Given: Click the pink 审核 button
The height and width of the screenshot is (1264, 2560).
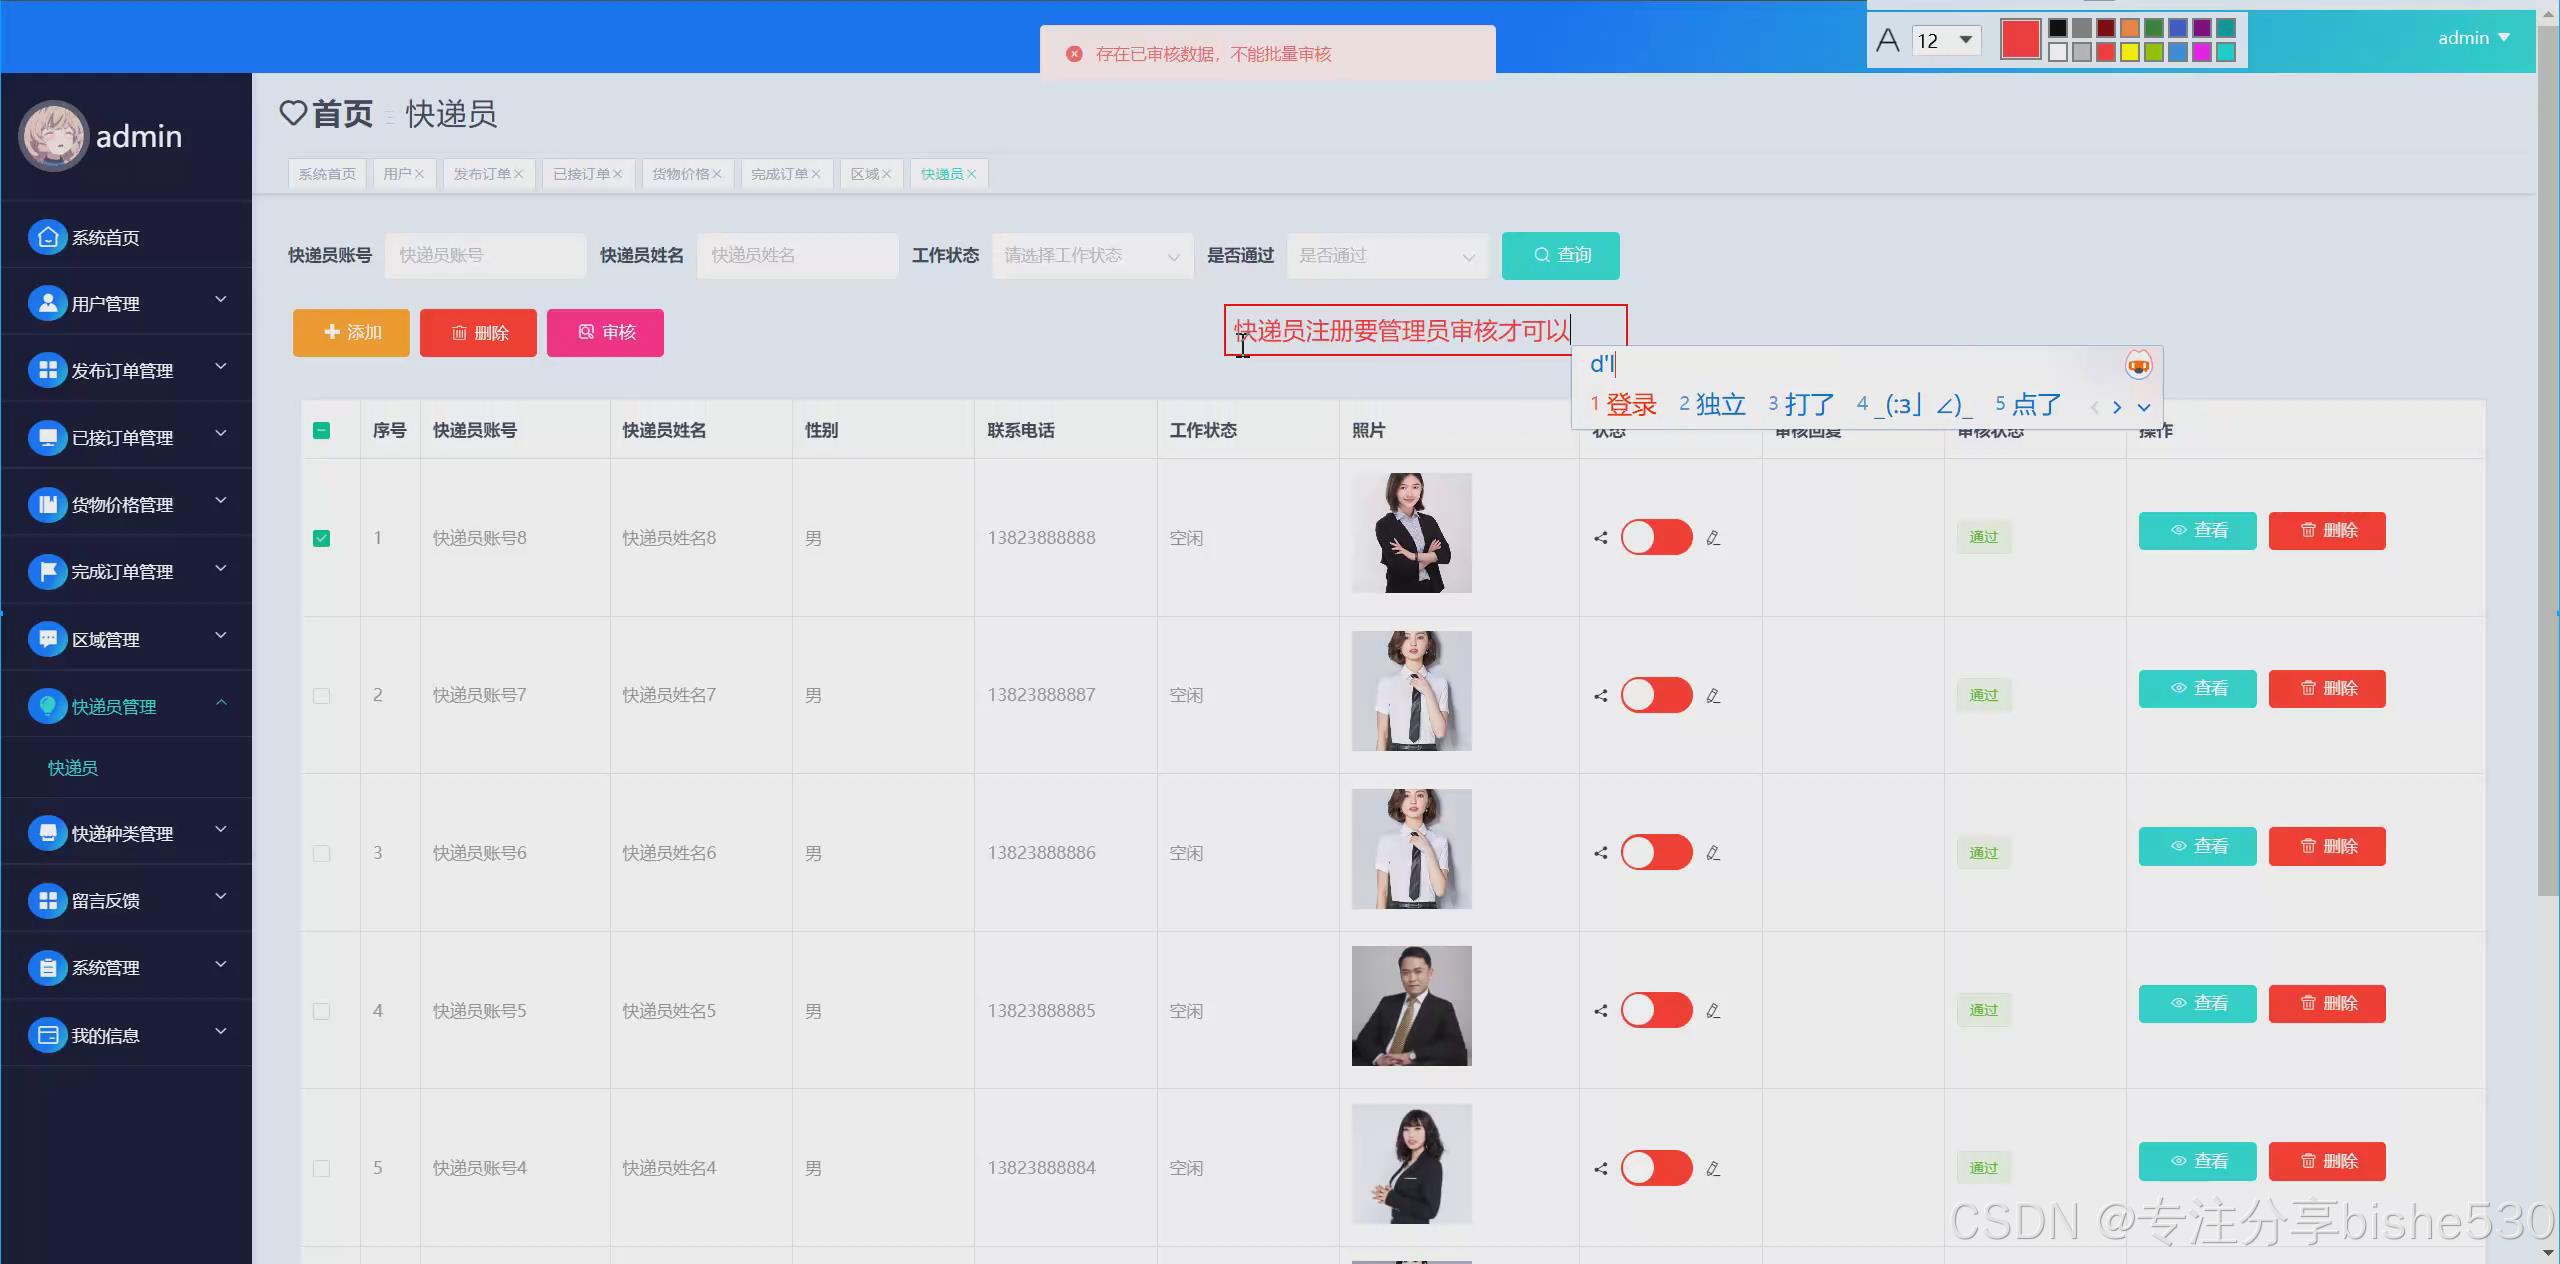Looking at the screenshot, I should (x=605, y=332).
